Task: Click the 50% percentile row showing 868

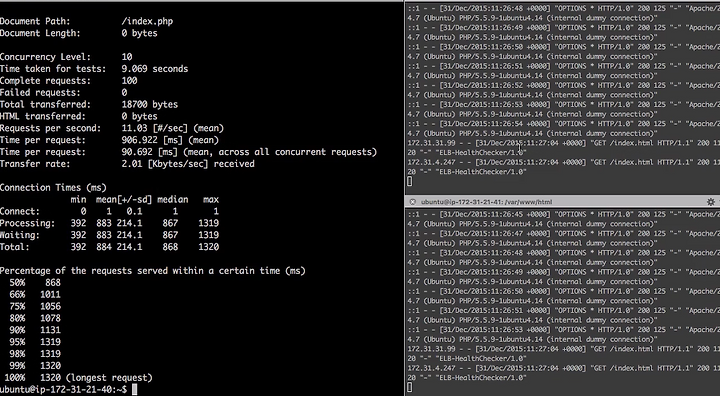Action: tap(35, 283)
